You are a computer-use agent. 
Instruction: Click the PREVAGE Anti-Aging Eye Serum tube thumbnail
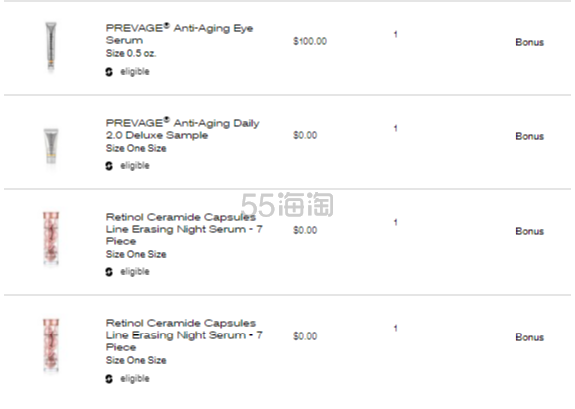(x=51, y=46)
